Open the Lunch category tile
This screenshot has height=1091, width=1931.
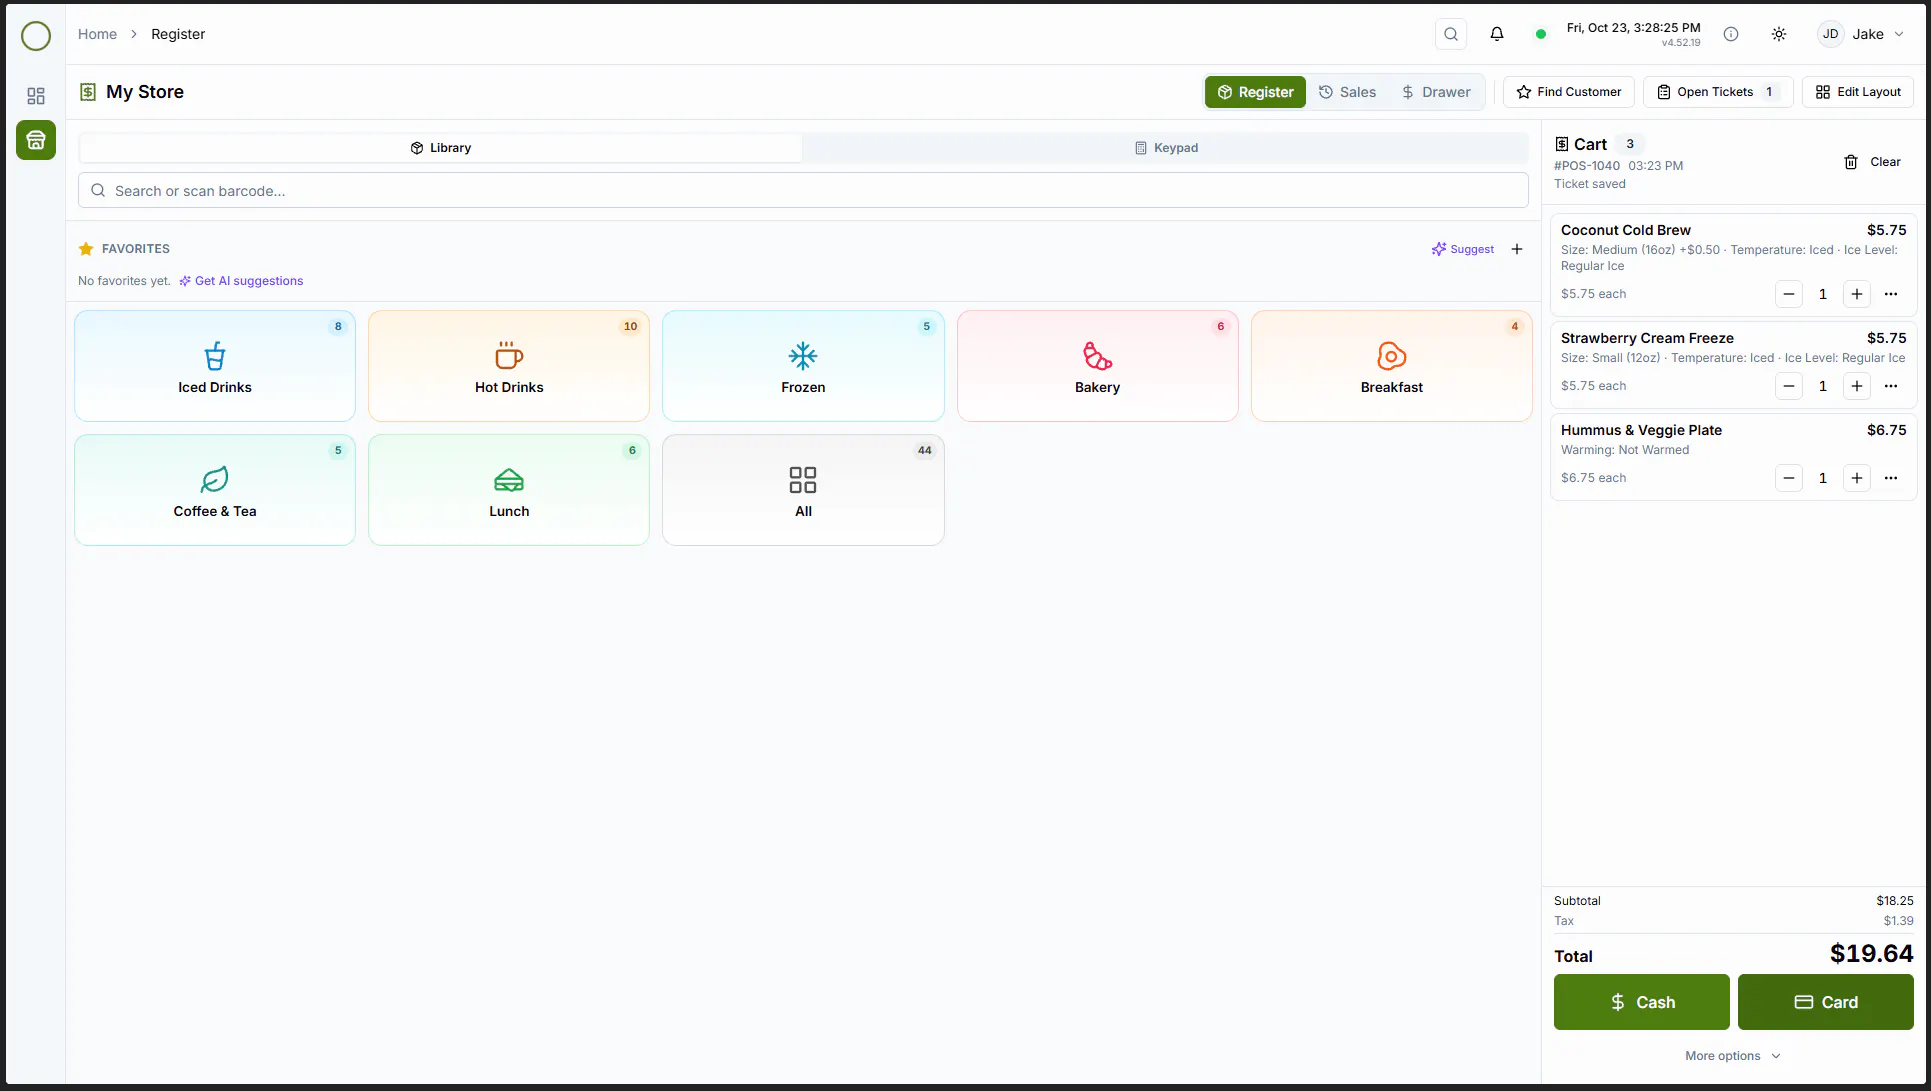[x=509, y=490]
